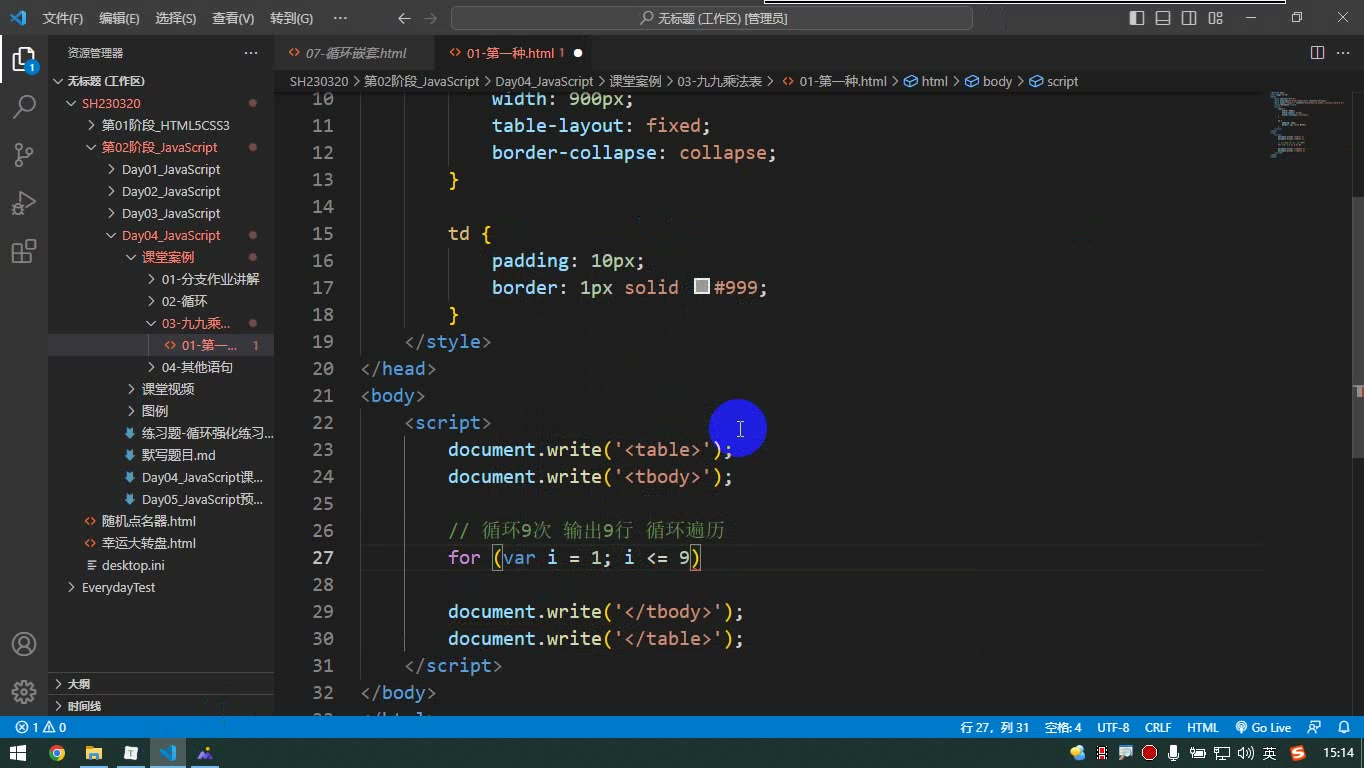Screen dimensions: 1364x768
Task: Open color picker for #999 swatch
Action: click(x=702, y=287)
